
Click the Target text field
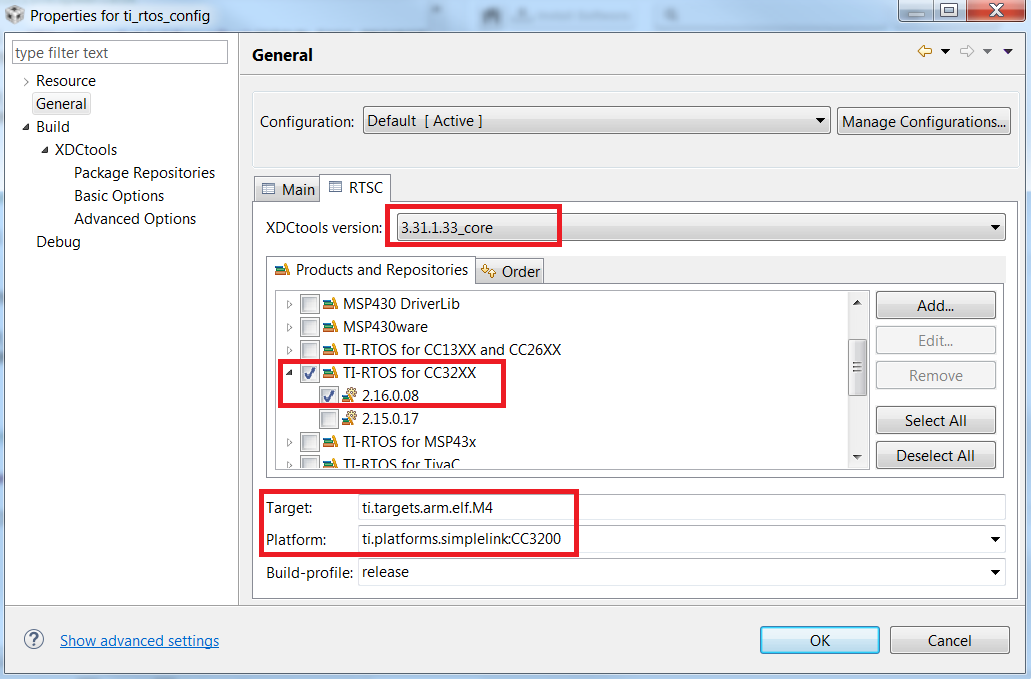pyautogui.click(x=681, y=507)
